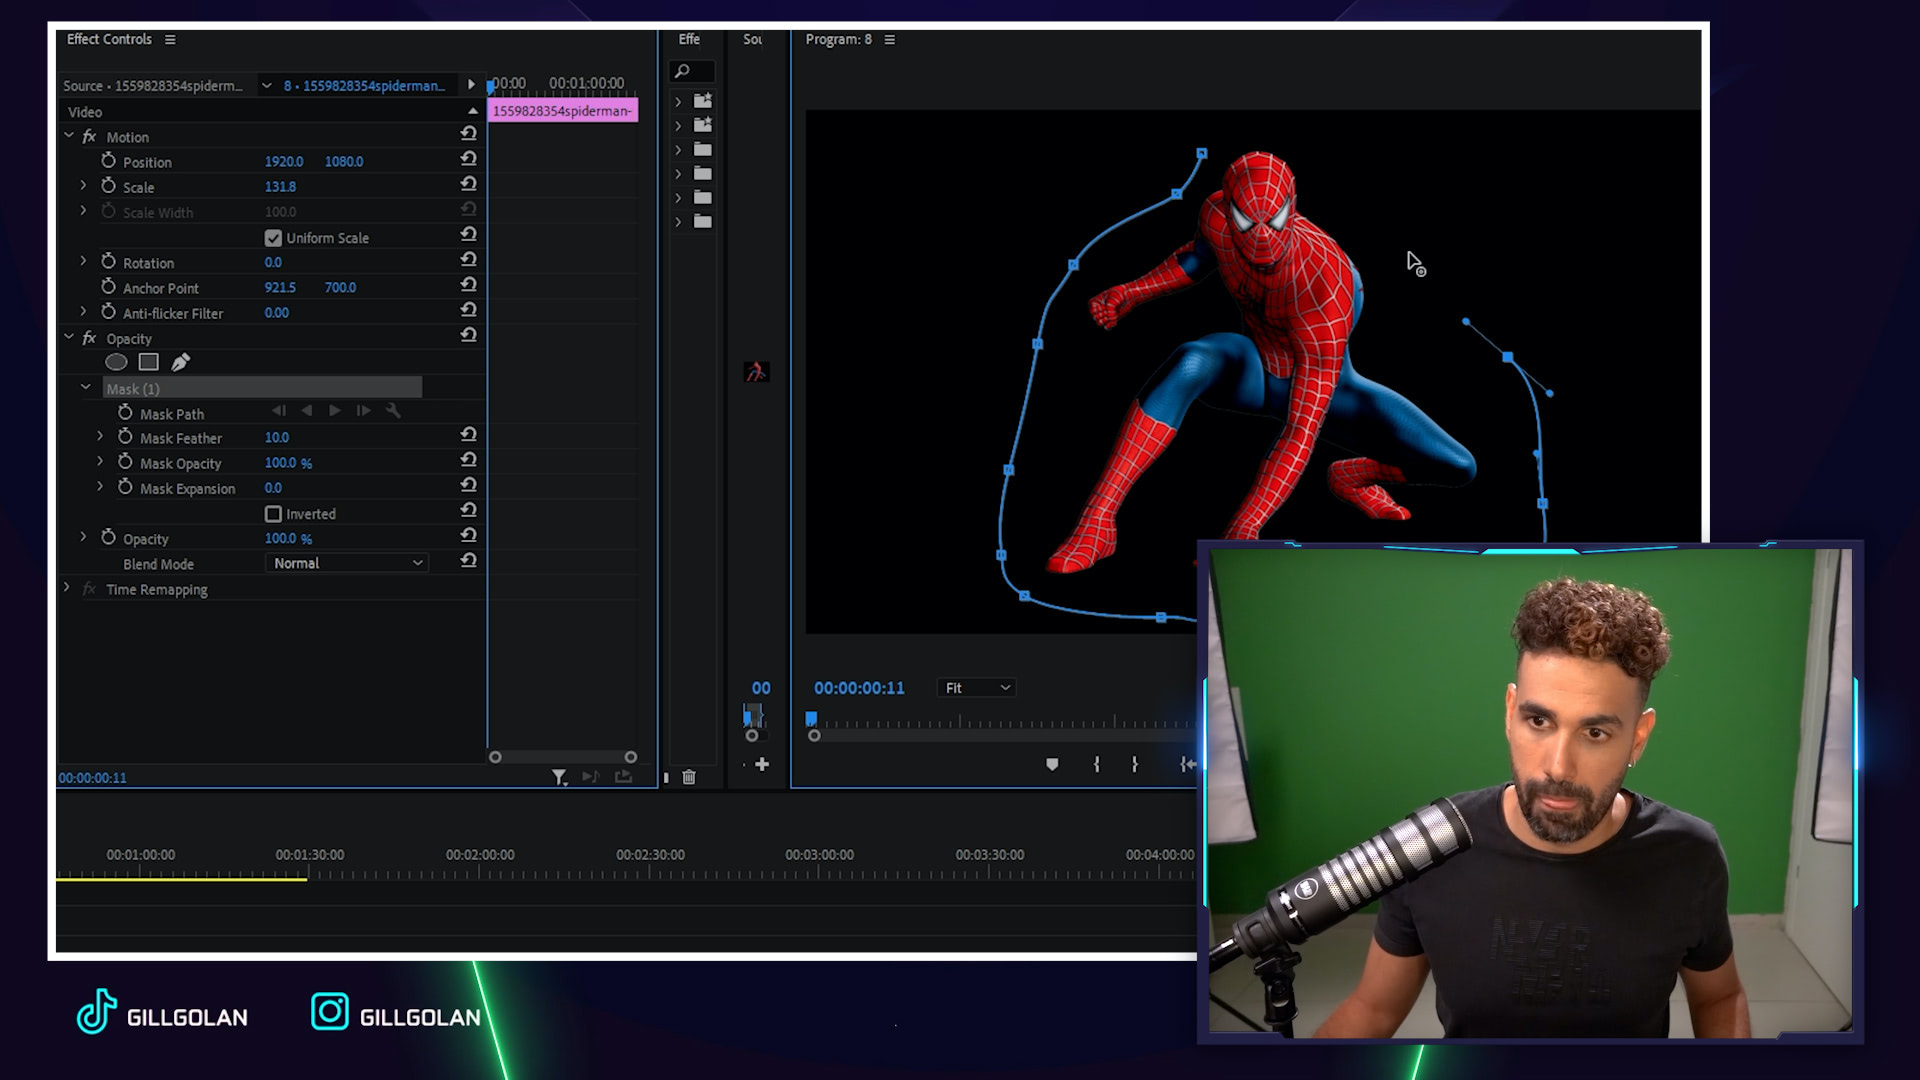1920x1080 pixels.
Task: Select the Mask (1) row
Action: pyautogui.click(x=262, y=388)
